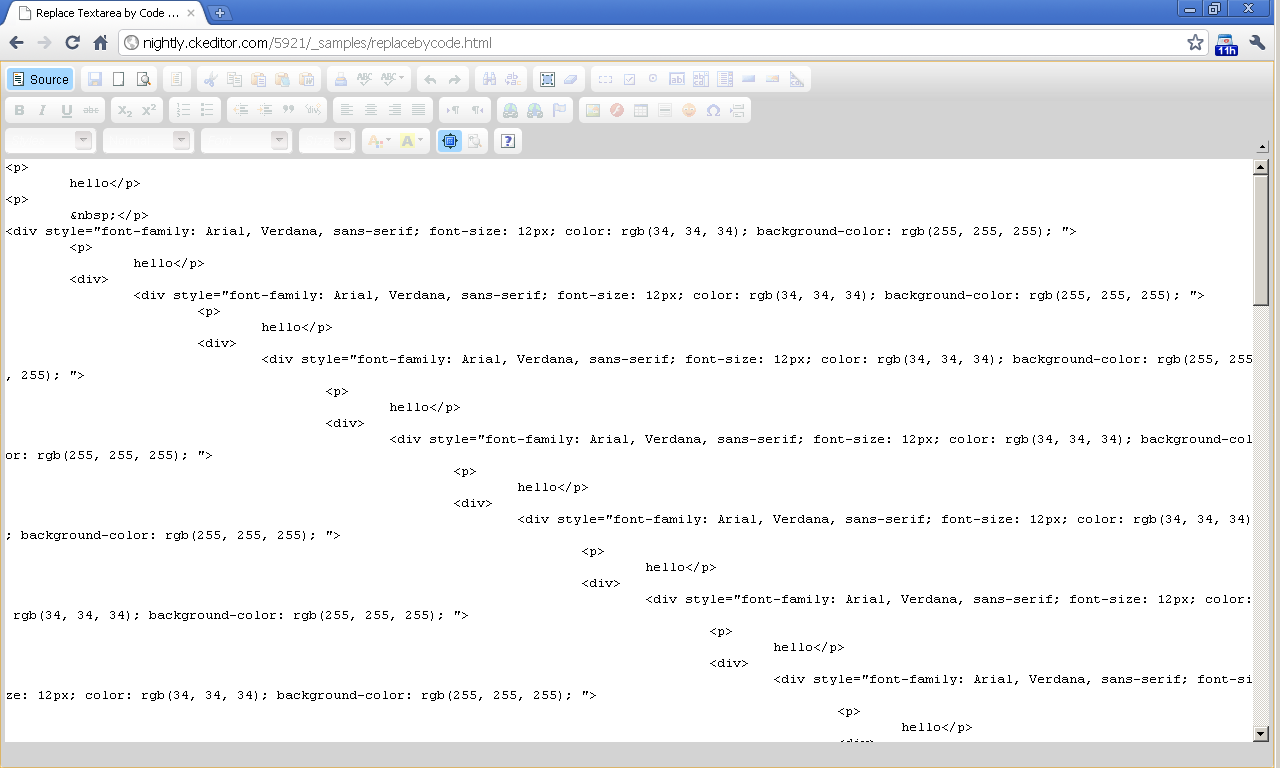Click the Undo arrow icon
Viewport: 1280px width, 768px height.
(429, 78)
